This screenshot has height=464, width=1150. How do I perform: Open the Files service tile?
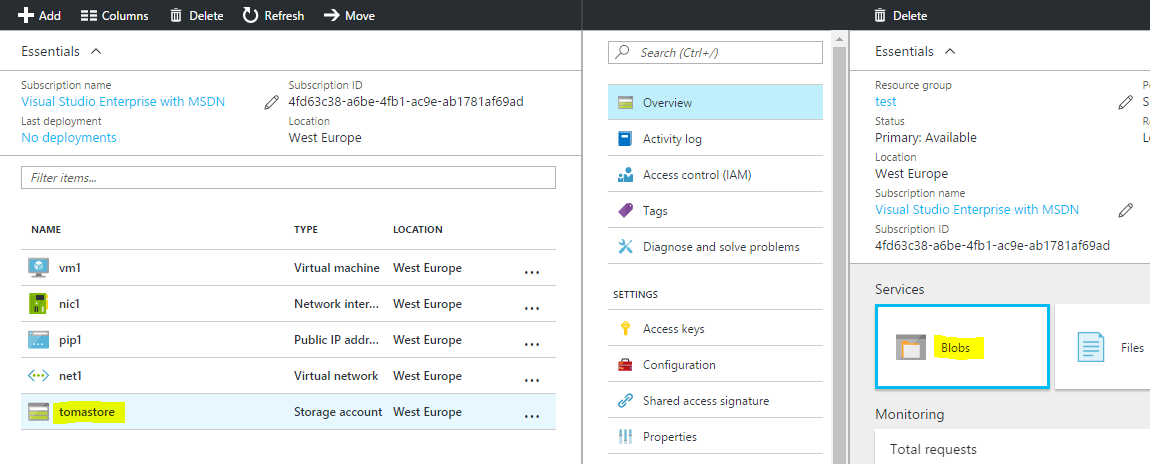coord(1102,347)
